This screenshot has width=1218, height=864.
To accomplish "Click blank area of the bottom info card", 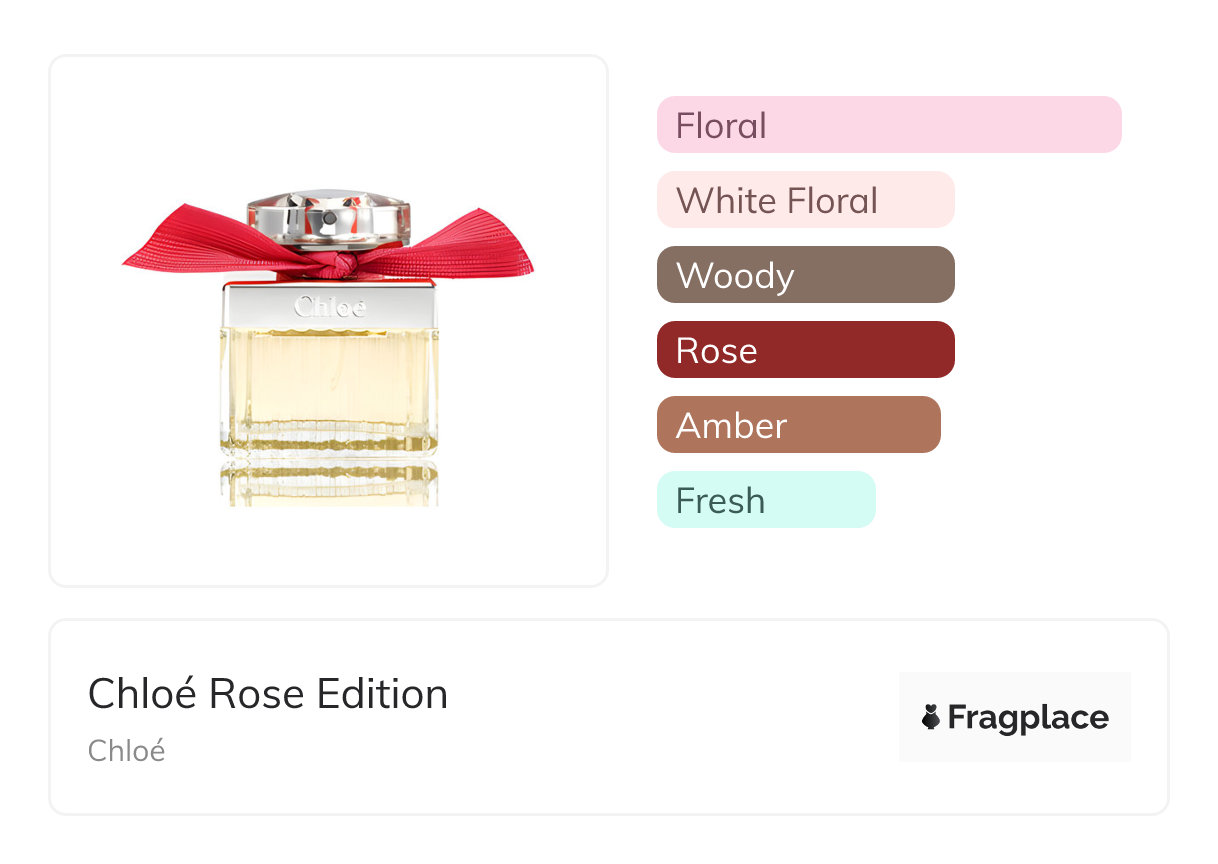I will coord(650,720).
